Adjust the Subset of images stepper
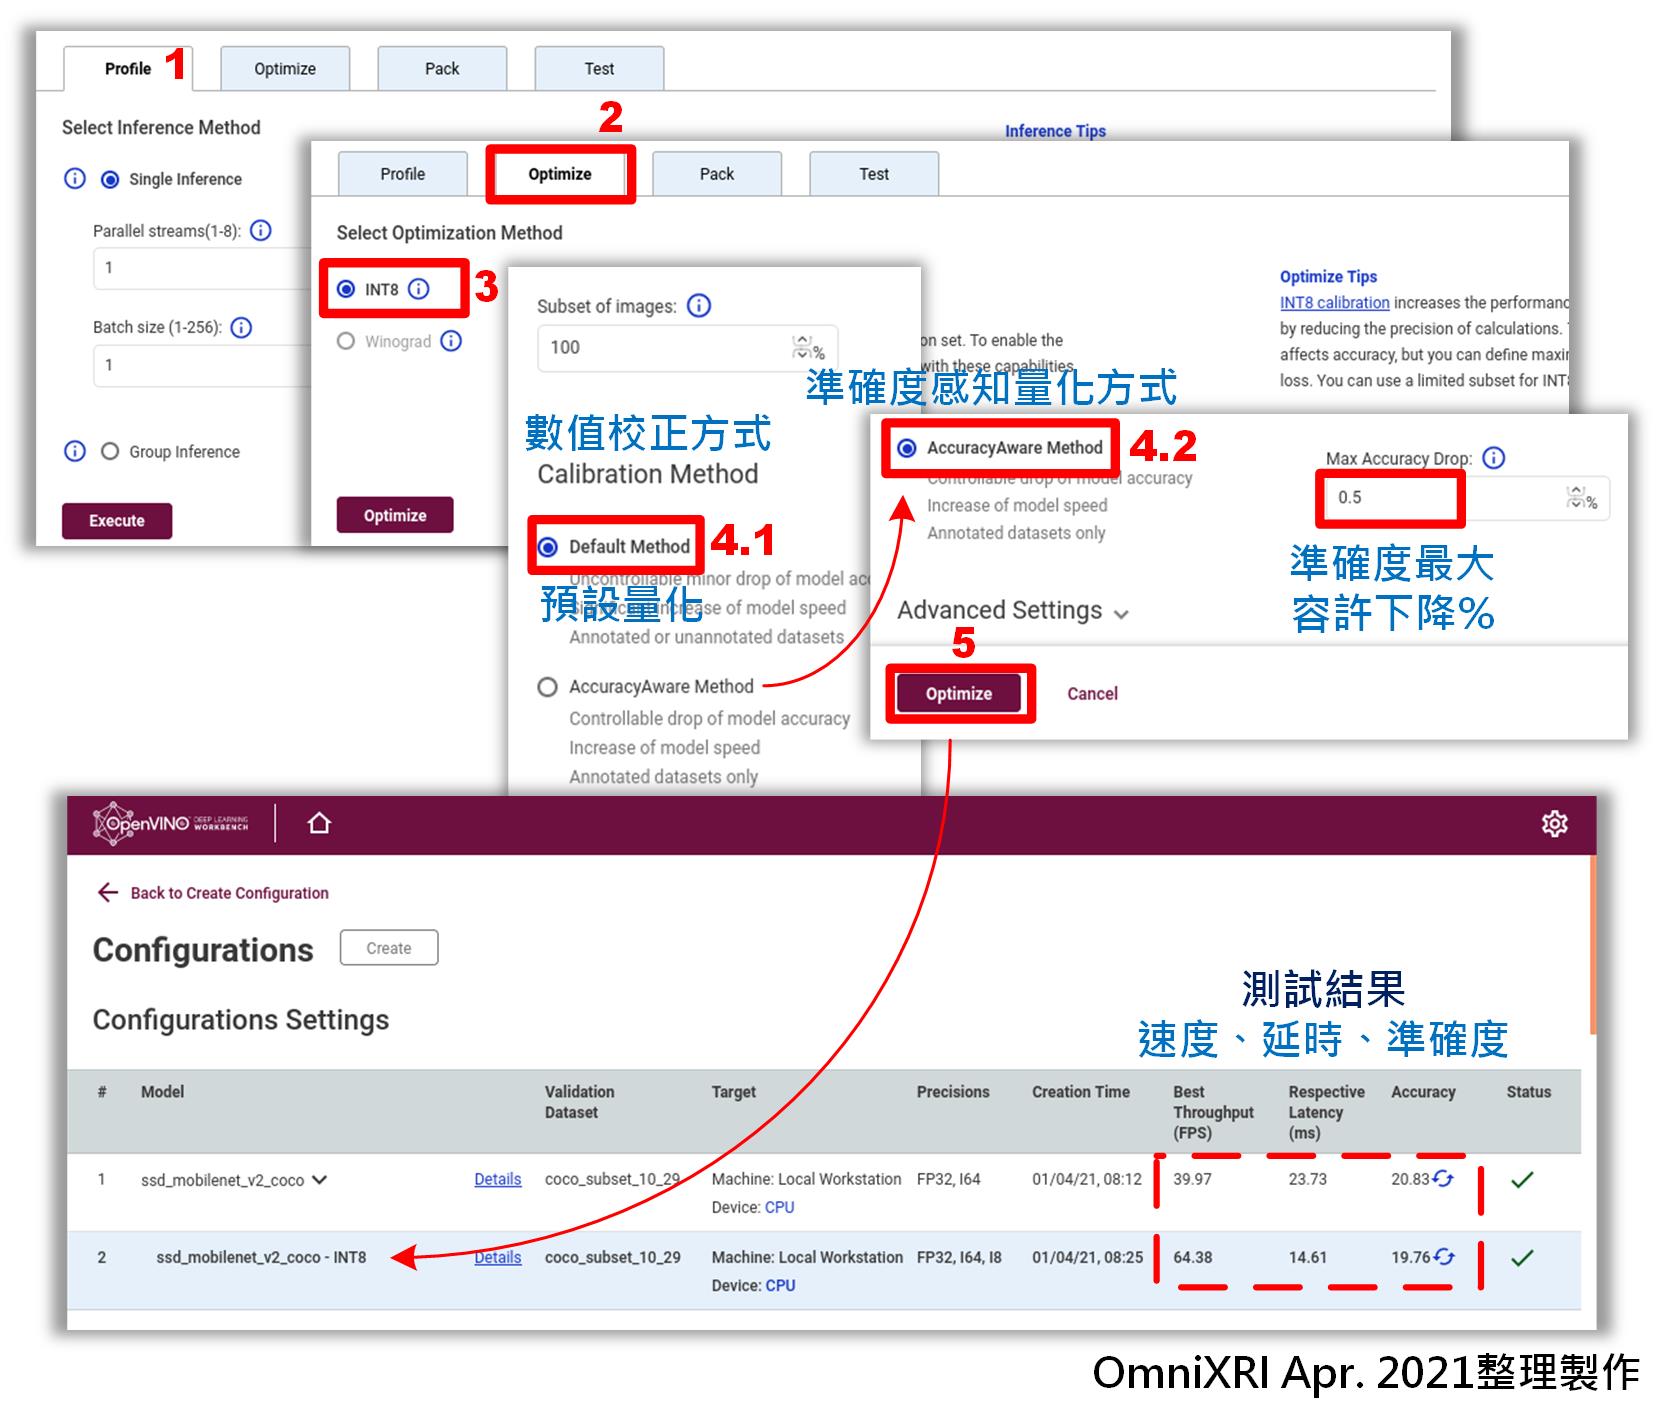Image resolution: width=1663 pixels, height=1421 pixels. (802, 347)
